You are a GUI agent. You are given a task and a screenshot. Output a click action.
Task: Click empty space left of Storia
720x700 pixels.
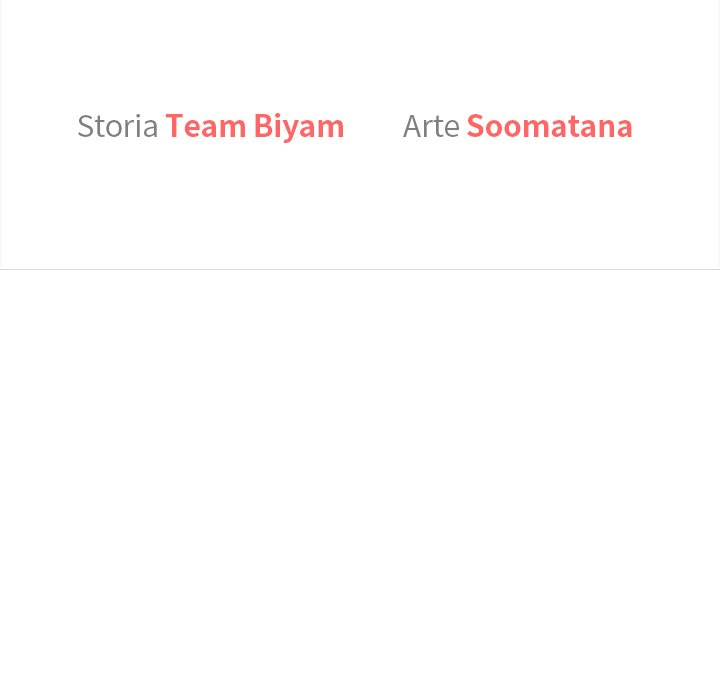tap(38, 126)
